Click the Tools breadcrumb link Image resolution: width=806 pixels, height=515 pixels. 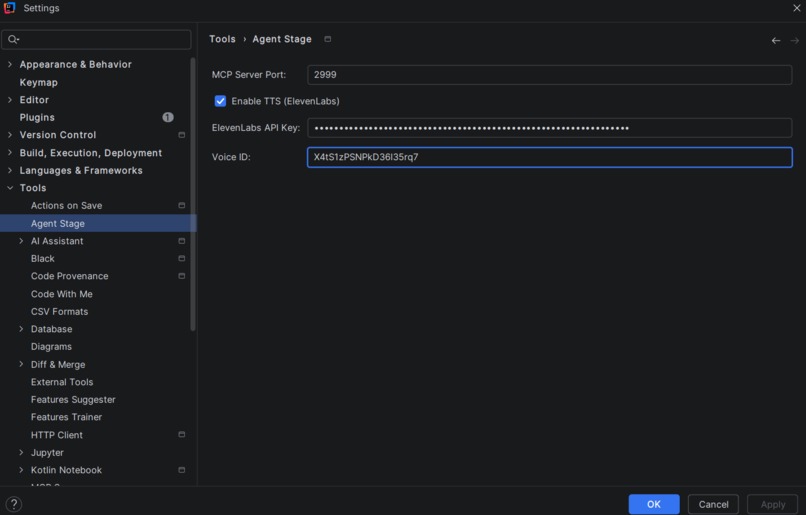pos(222,39)
